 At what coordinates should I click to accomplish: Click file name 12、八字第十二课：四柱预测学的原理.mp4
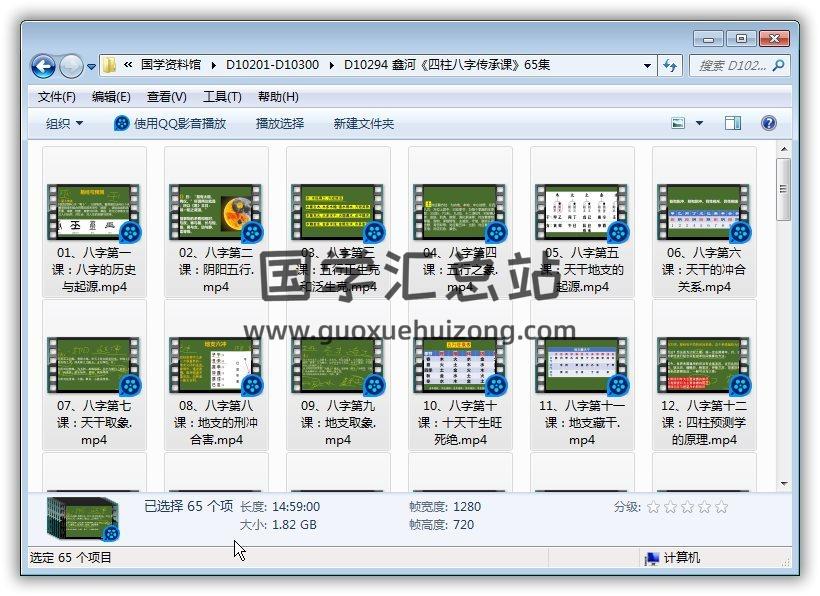[x=704, y=422]
